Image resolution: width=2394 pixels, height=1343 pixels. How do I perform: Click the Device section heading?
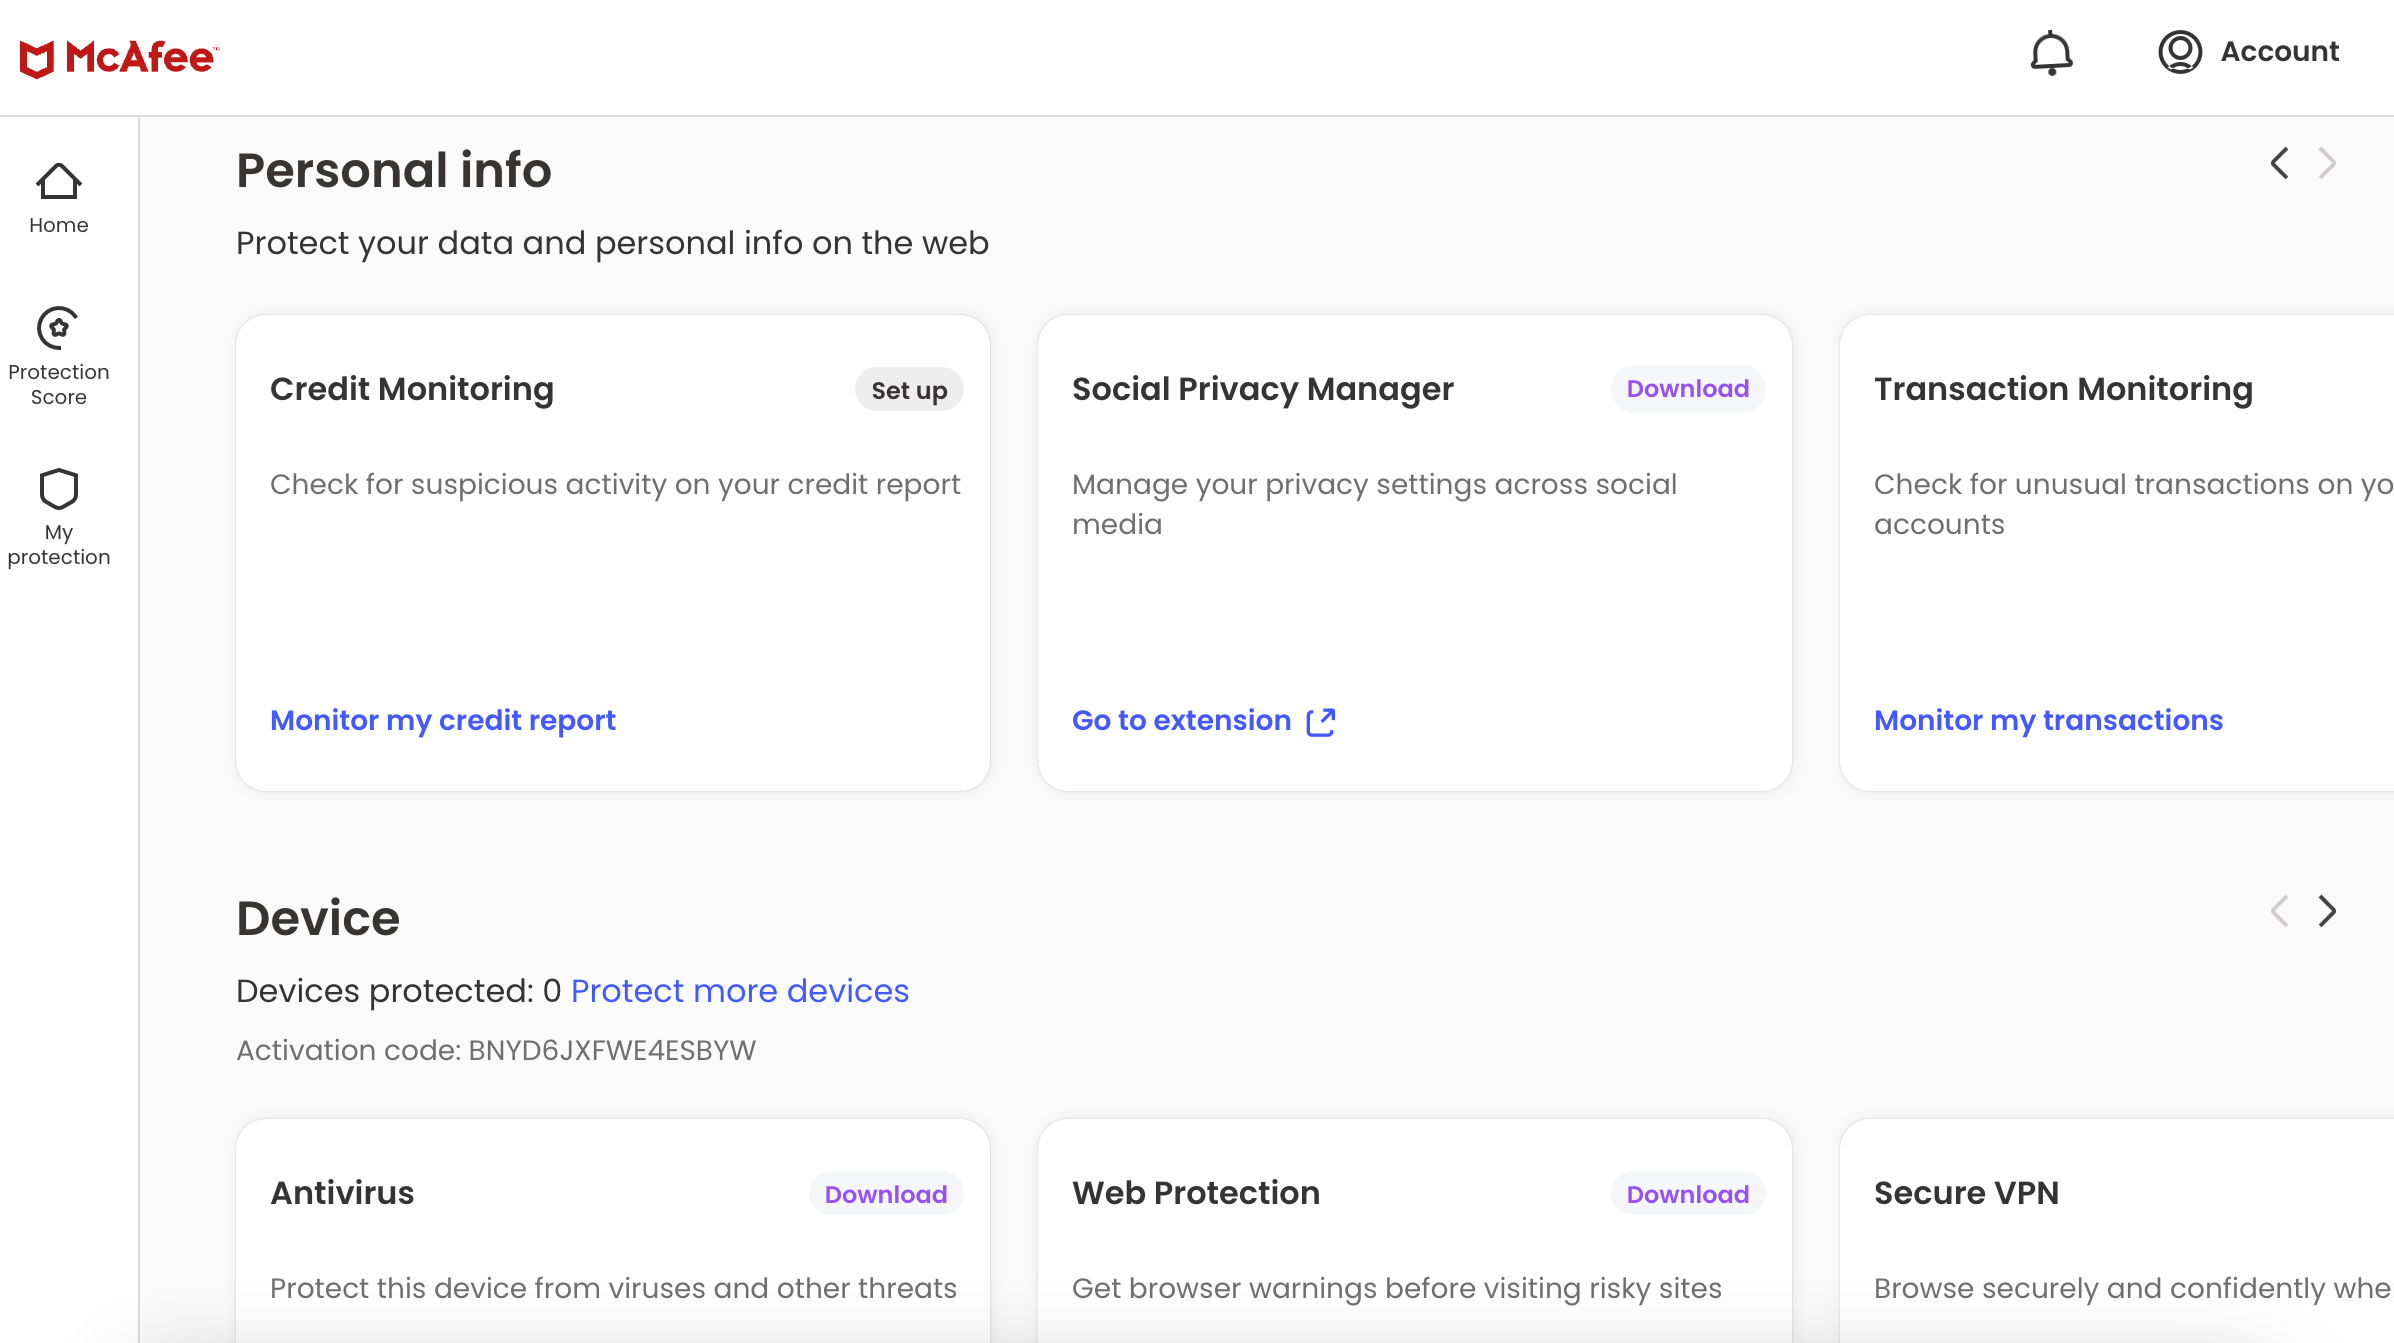click(318, 918)
